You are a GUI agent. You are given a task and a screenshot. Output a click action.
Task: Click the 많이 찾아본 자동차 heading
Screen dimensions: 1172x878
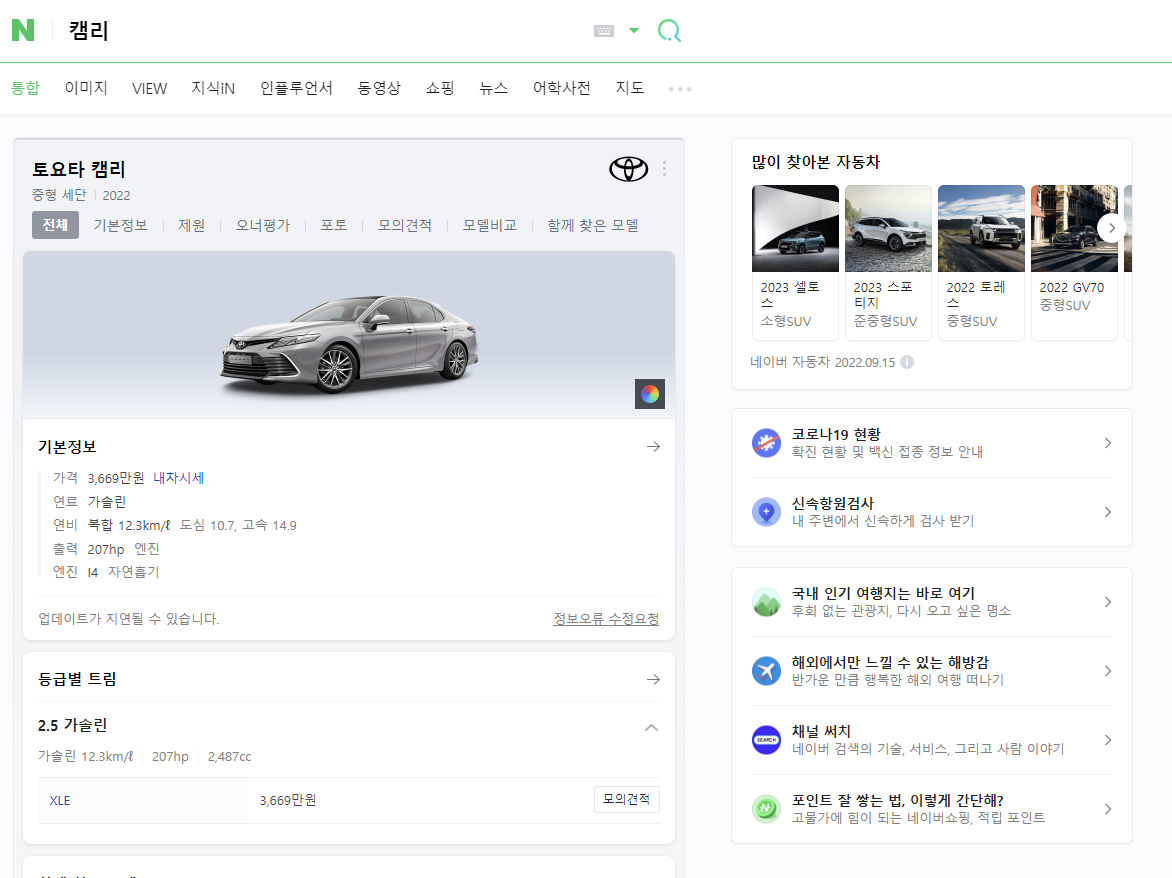(x=815, y=162)
